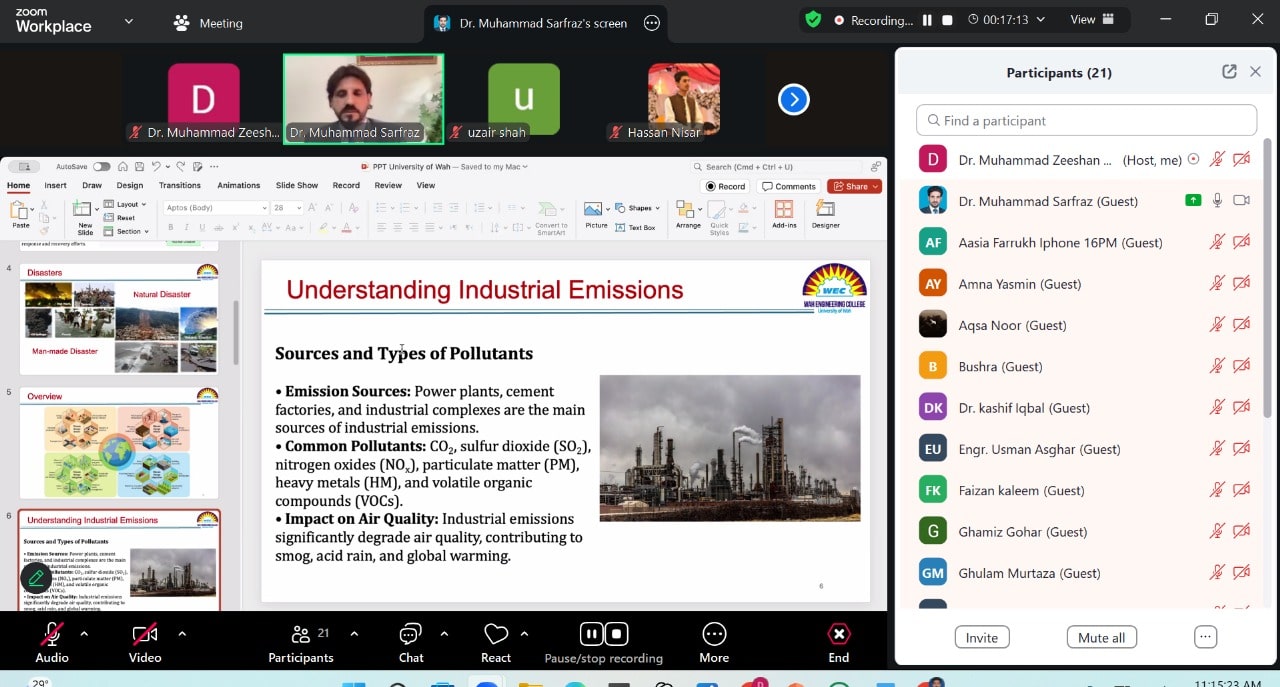Open the Slide Show tab
This screenshot has height=687, width=1280.
pyautogui.click(x=297, y=185)
